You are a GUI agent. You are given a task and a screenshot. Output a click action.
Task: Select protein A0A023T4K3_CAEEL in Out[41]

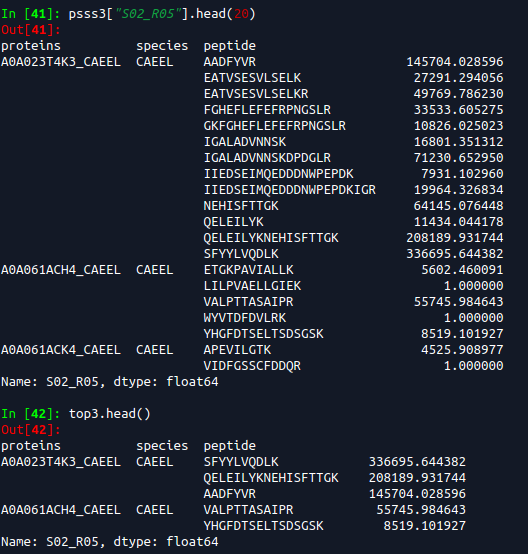point(61,62)
